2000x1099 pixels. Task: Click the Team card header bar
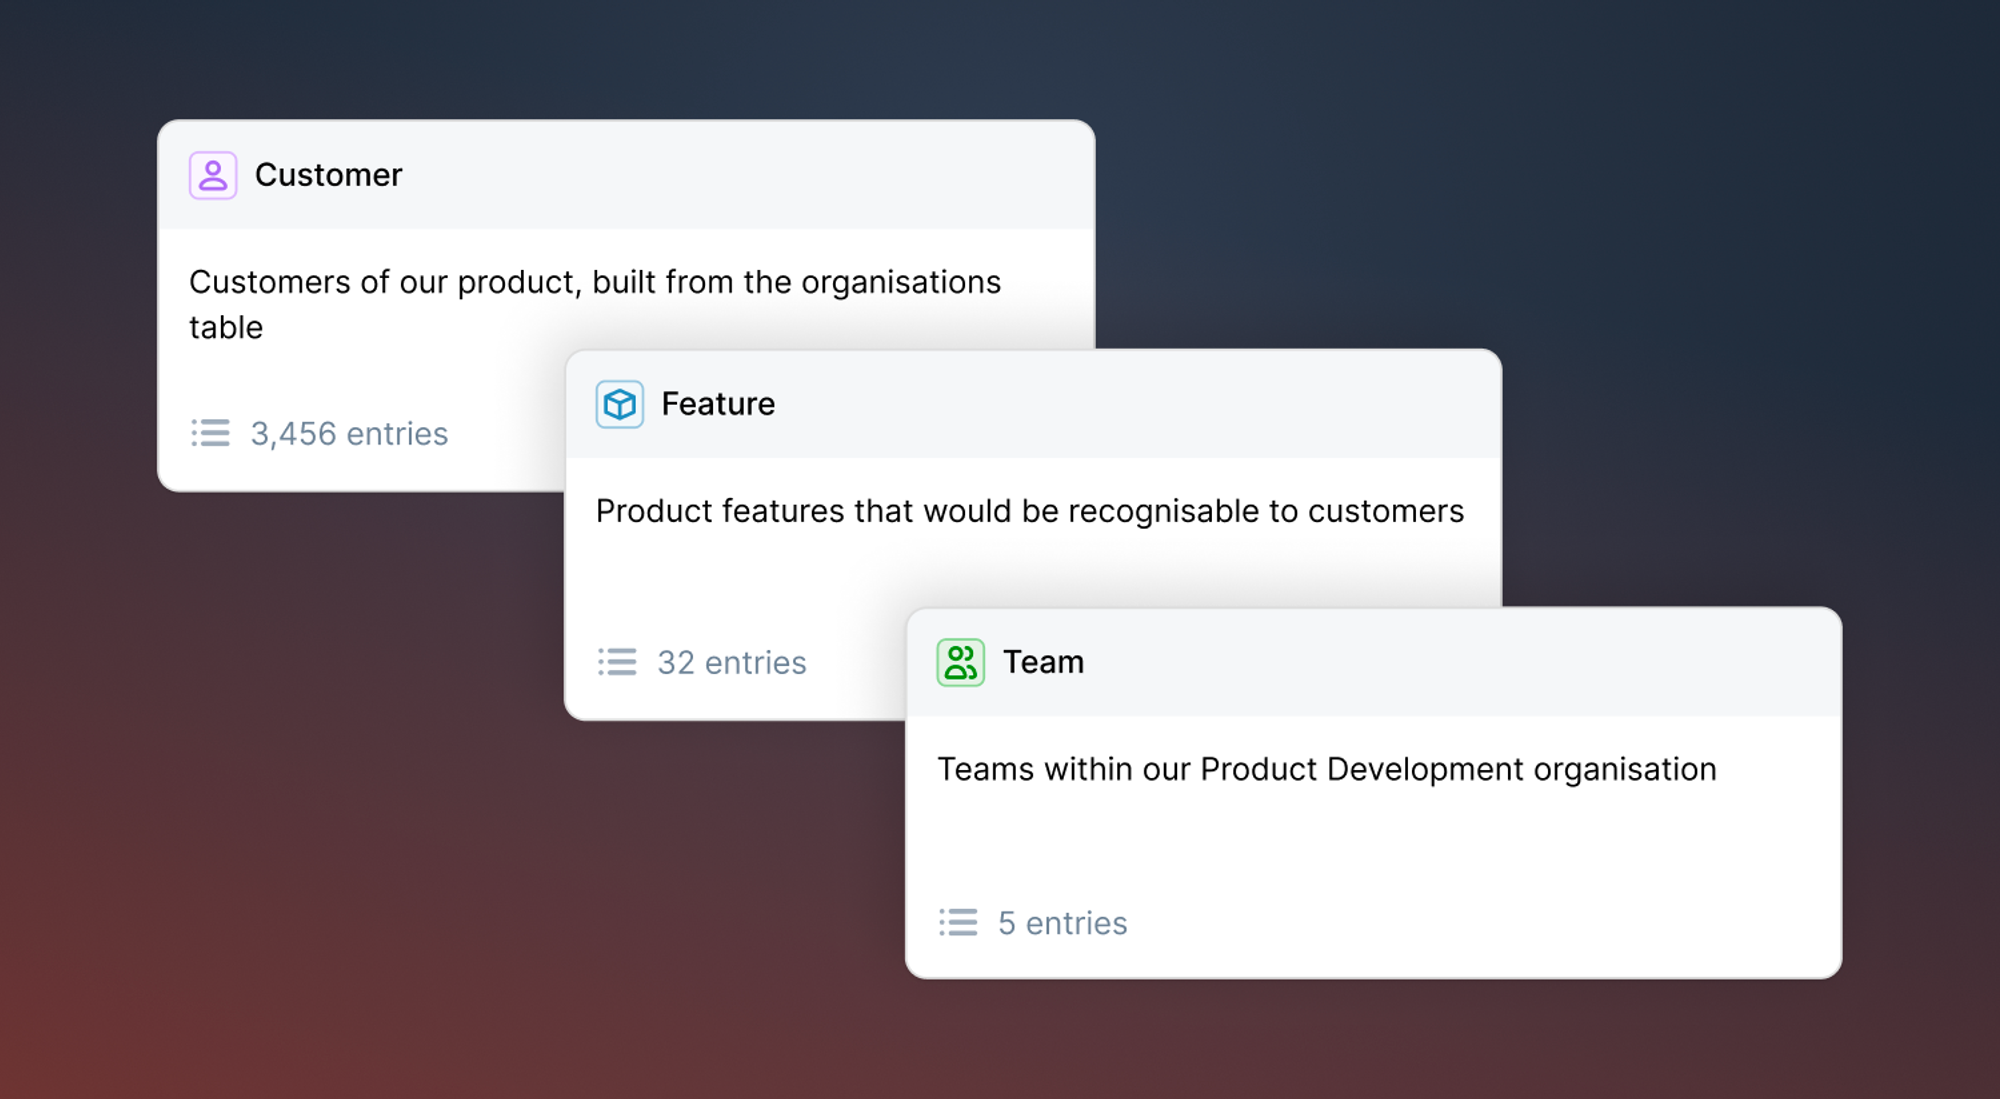[x=1374, y=662]
